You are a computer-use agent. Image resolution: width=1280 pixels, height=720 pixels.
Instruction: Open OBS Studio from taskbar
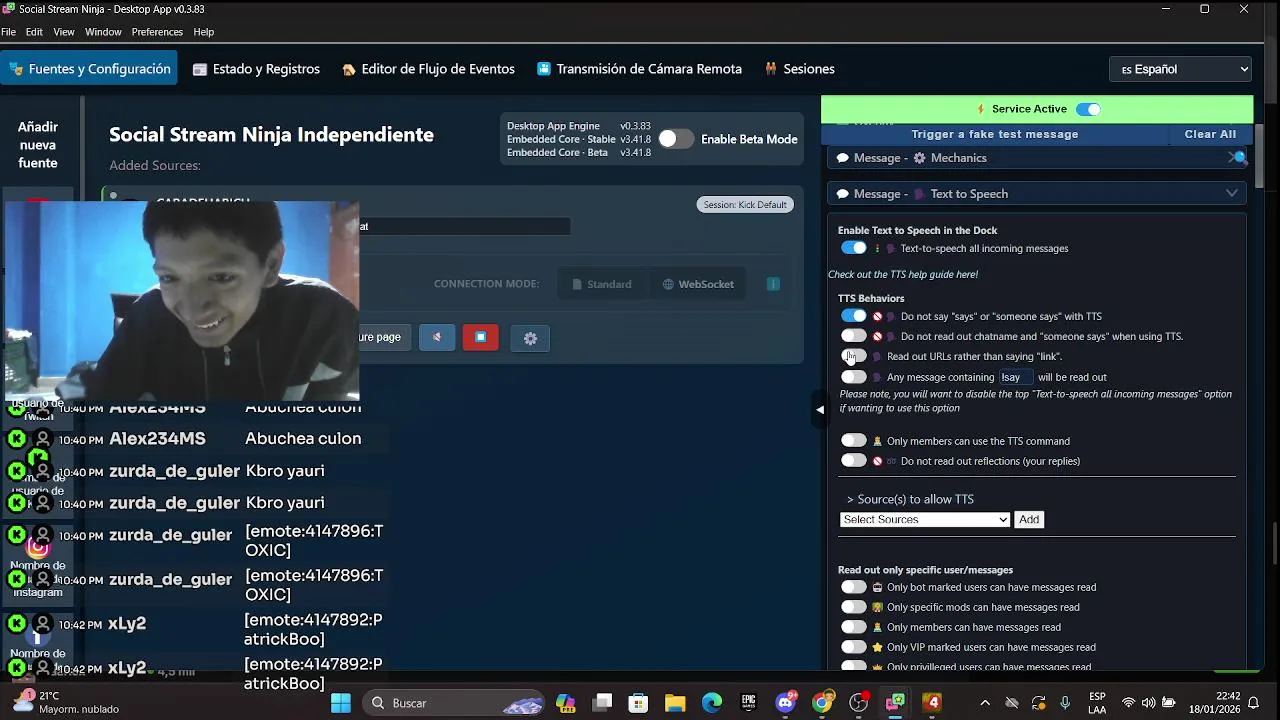859,703
